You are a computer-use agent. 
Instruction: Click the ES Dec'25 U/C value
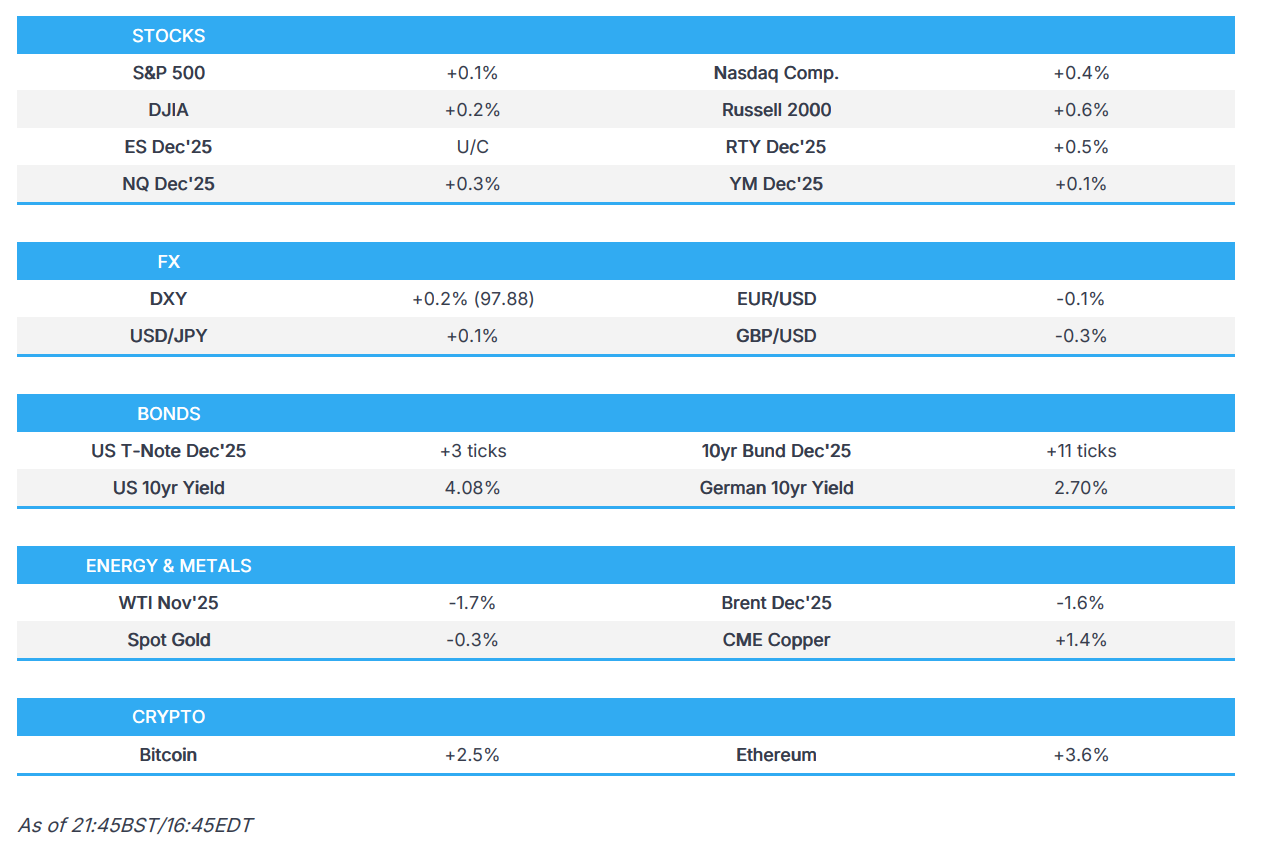point(472,147)
